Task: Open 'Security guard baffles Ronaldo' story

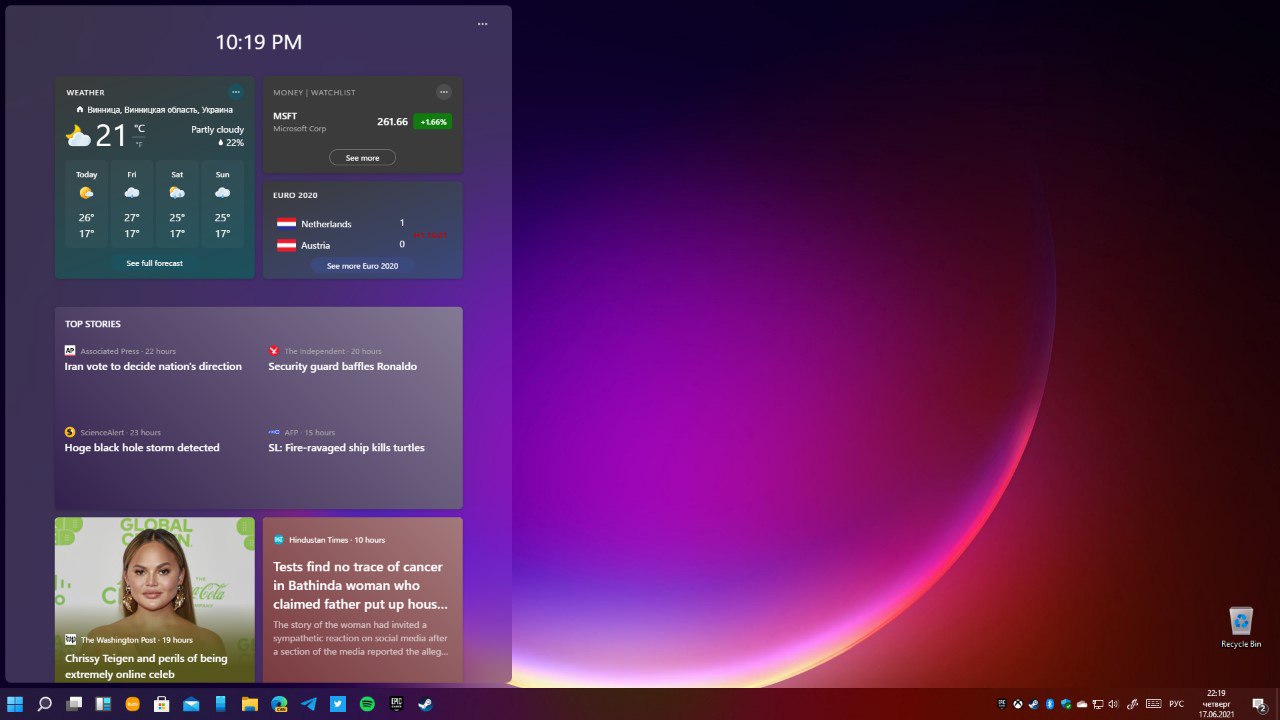Action: tap(342, 366)
